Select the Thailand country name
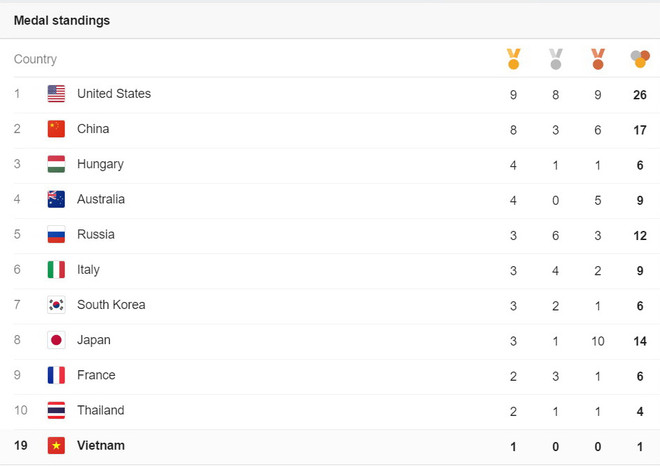Image resolution: width=660 pixels, height=466 pixels. [x=100, y=410]
